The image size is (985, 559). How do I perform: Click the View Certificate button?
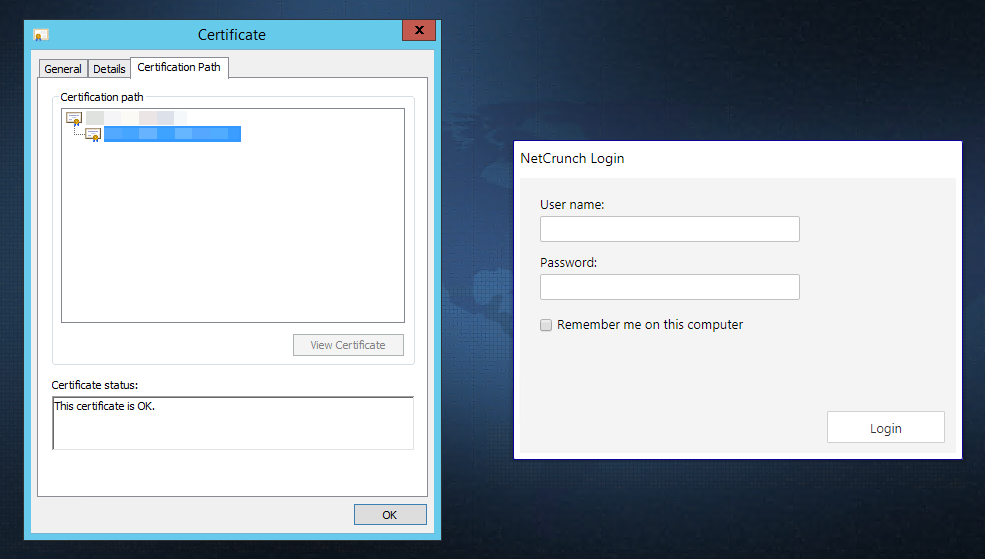tap(348, 345)
